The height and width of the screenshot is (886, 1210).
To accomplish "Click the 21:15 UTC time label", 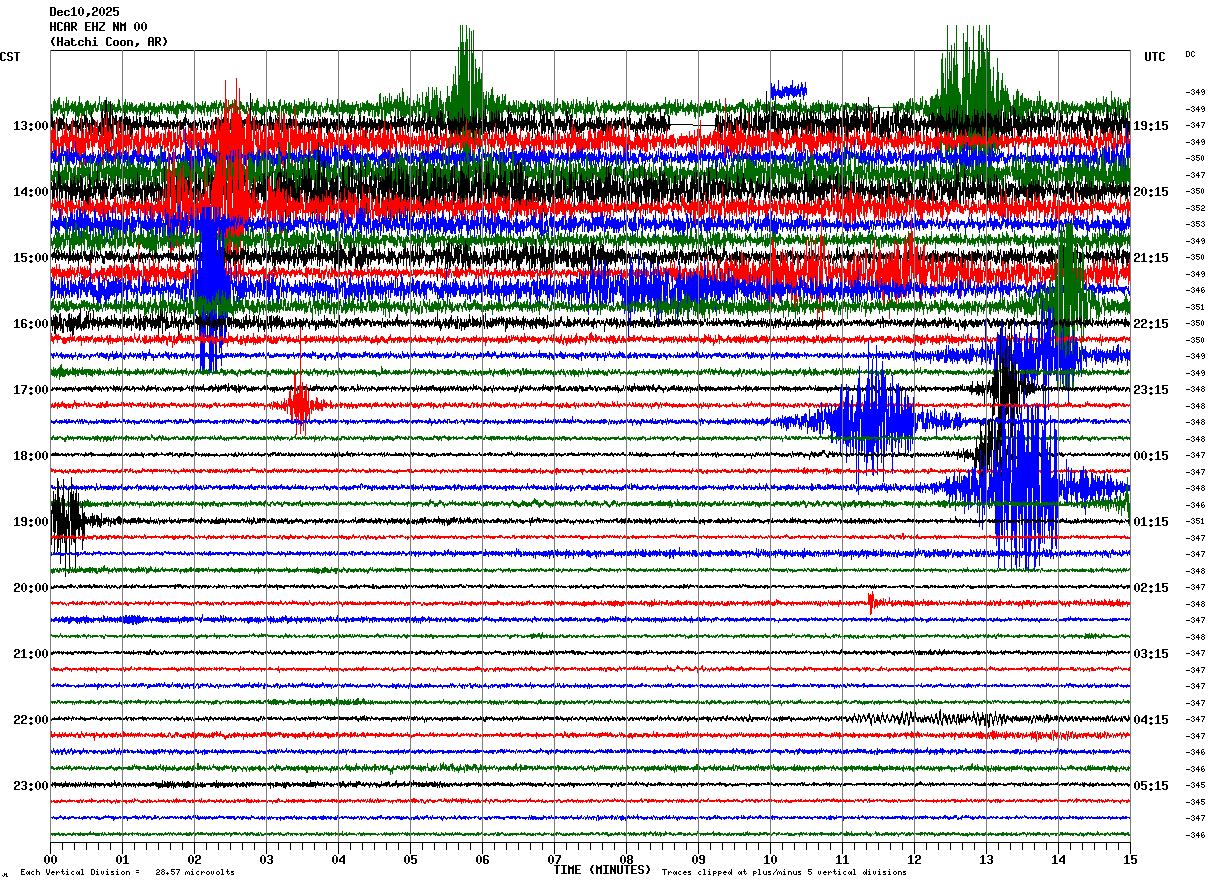I will pyautogui.click(x=1151, y=258).
